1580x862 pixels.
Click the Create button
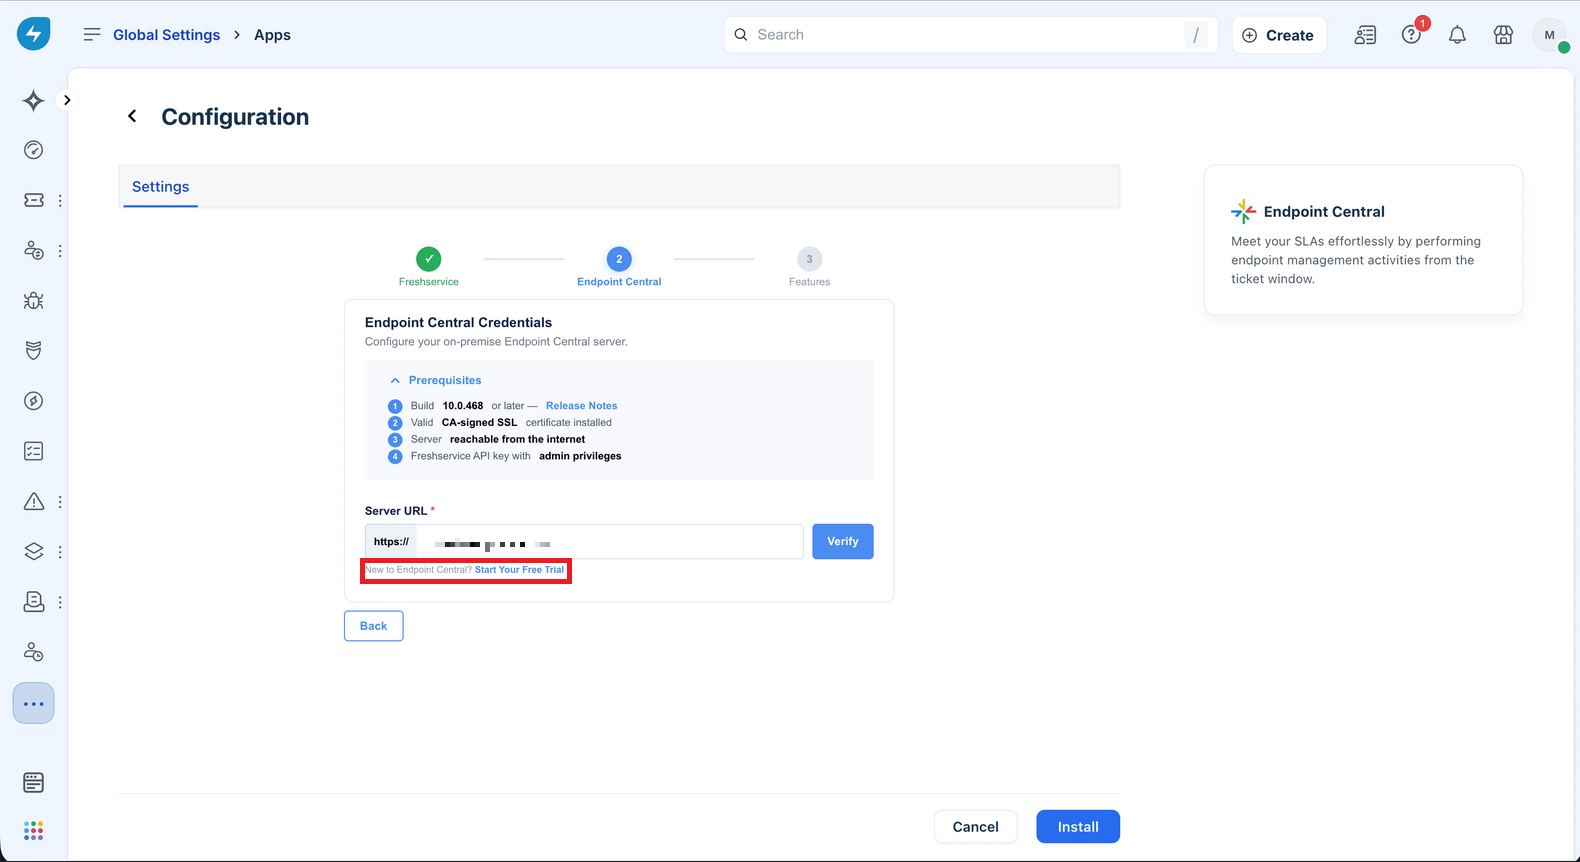(x=1279, y=35)
